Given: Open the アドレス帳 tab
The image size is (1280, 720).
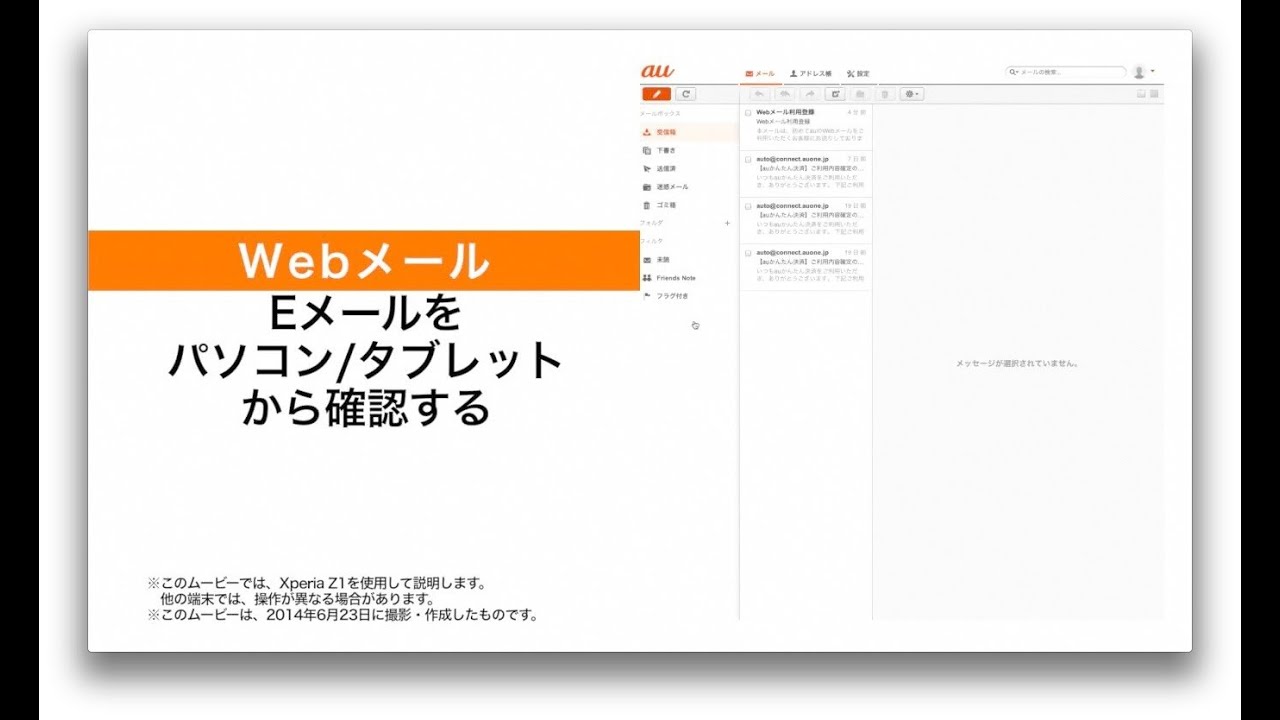Looking at the screenshot, I should coord(810,74).
